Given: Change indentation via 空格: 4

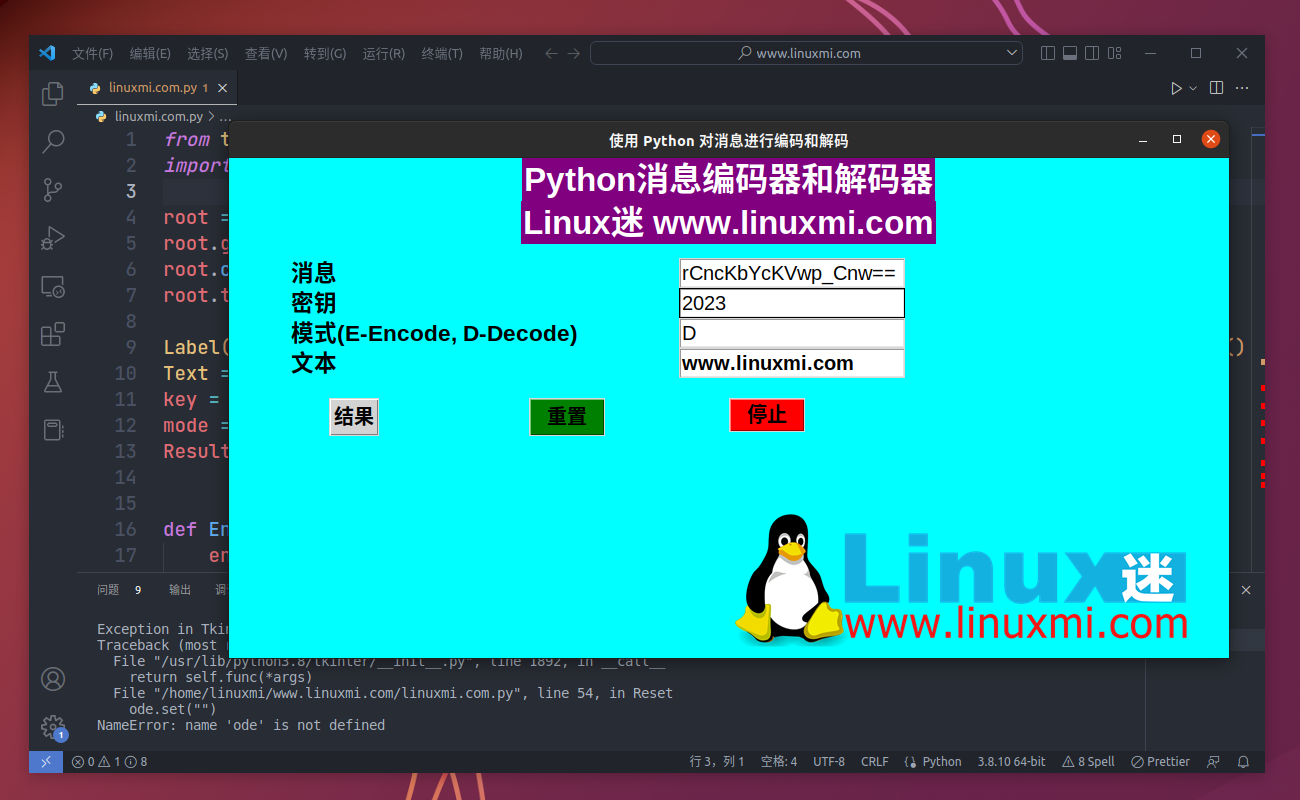Looking at the screenshot, I should pos(779,761).
